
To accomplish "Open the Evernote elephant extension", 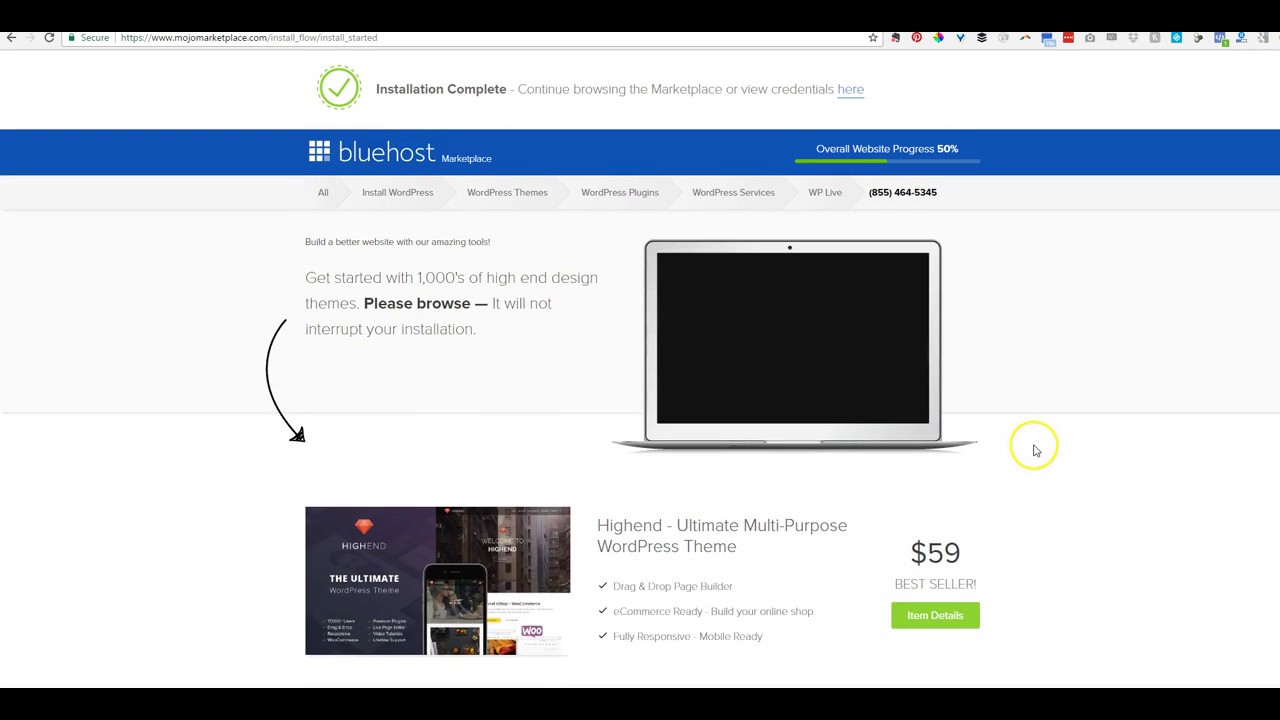I will coord(896,38).
